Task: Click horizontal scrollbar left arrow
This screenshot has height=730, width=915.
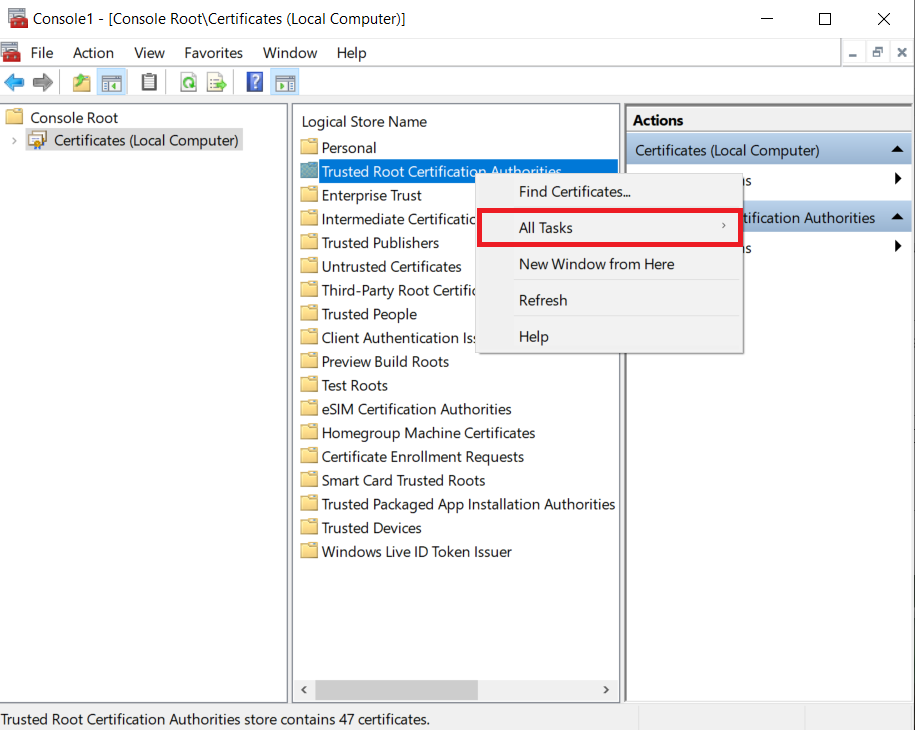Action: (x=304, y=690)
